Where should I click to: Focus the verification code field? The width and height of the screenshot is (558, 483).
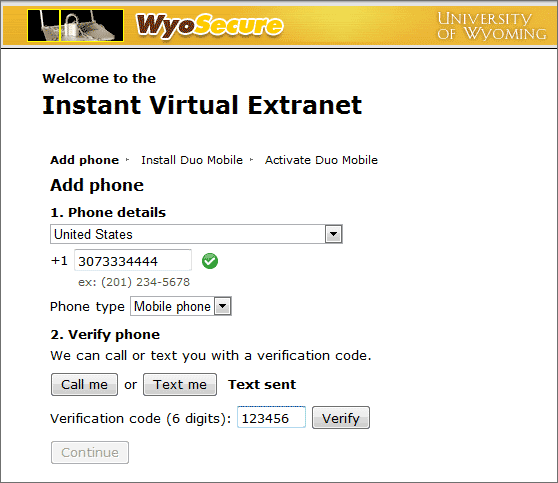point(271,417)
